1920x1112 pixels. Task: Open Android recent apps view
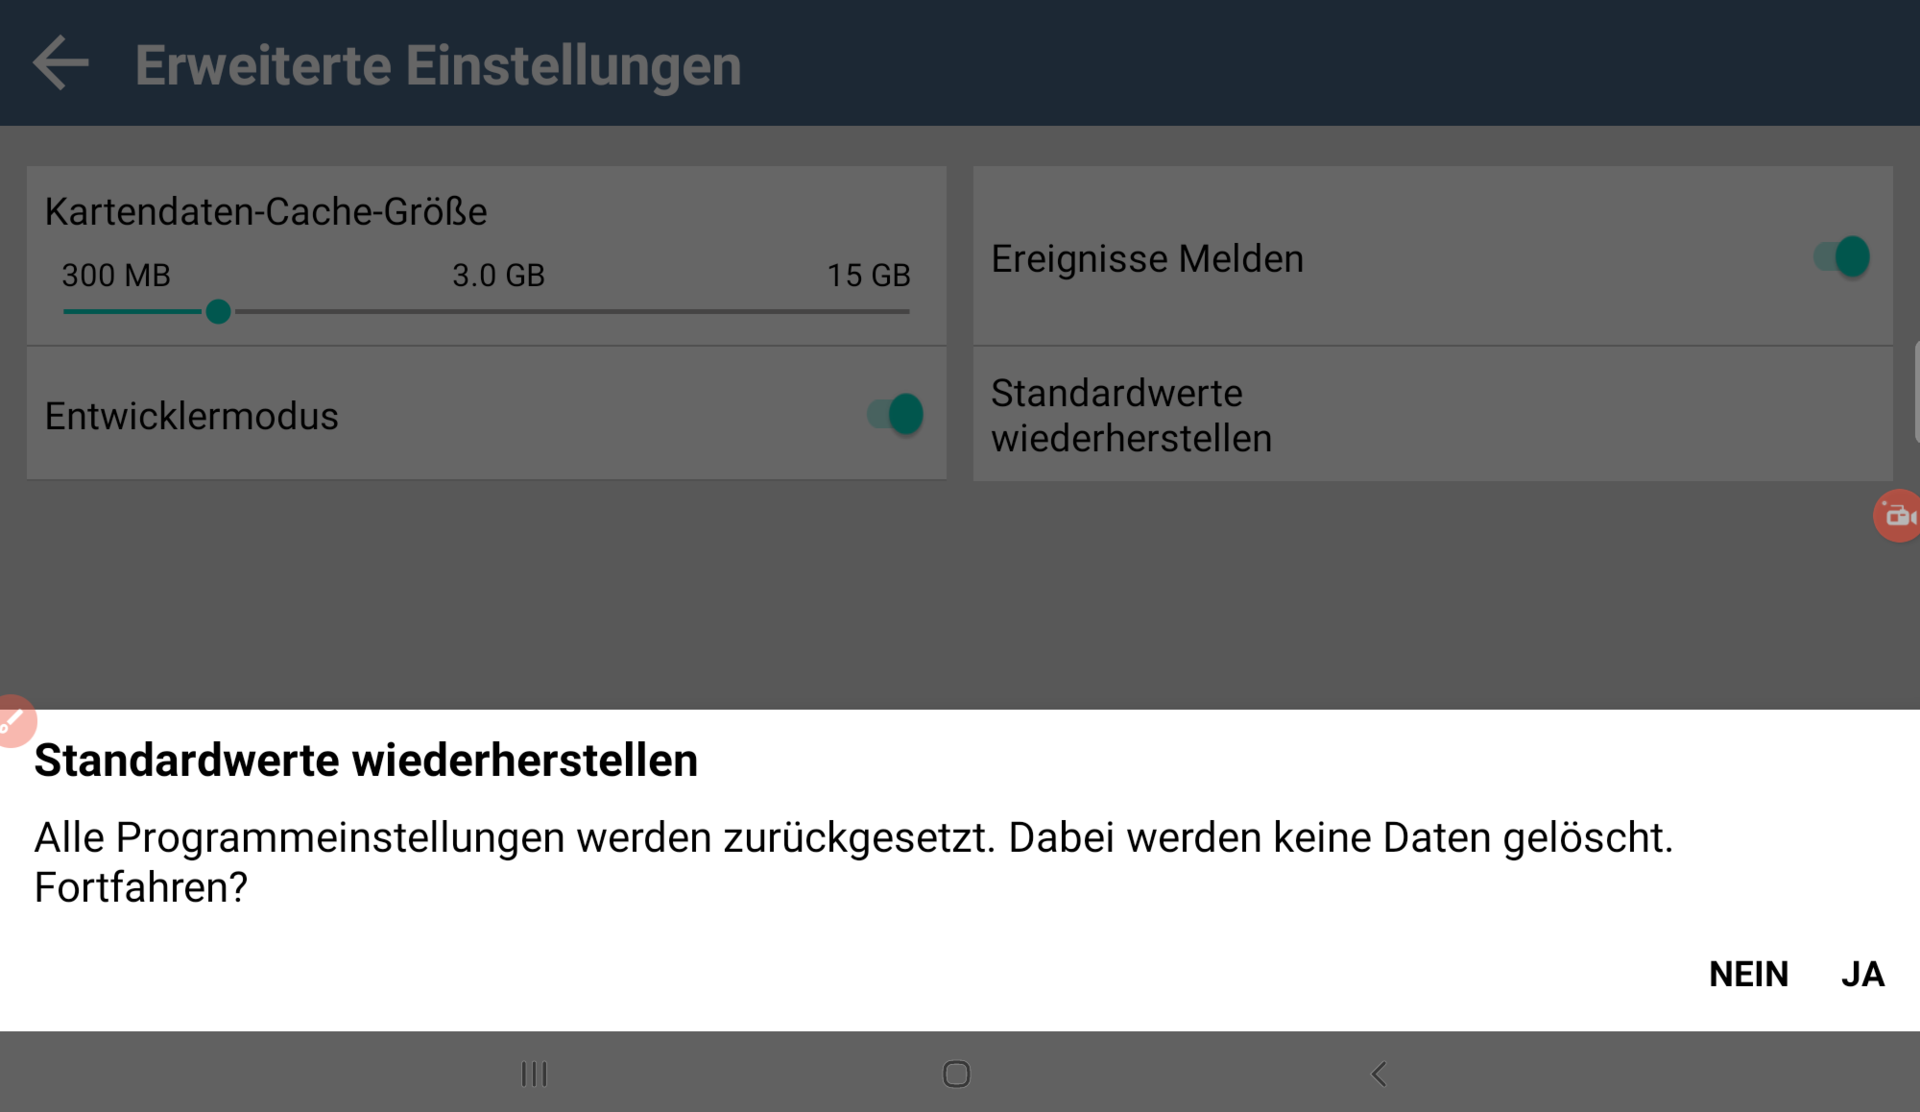point(534,1074)
